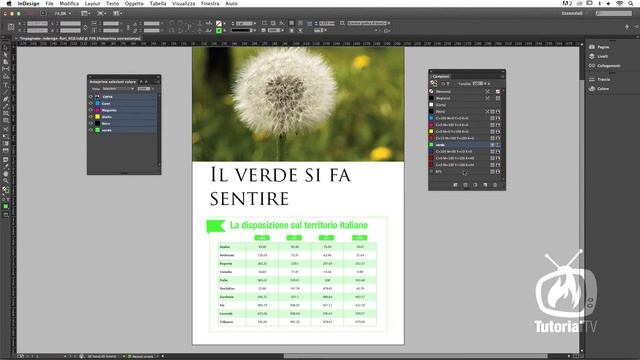Image resolution: width=640 pixels, height=360 pixels.
Task: Click text formatting T icon in Campioni
Action: (448, 84)
